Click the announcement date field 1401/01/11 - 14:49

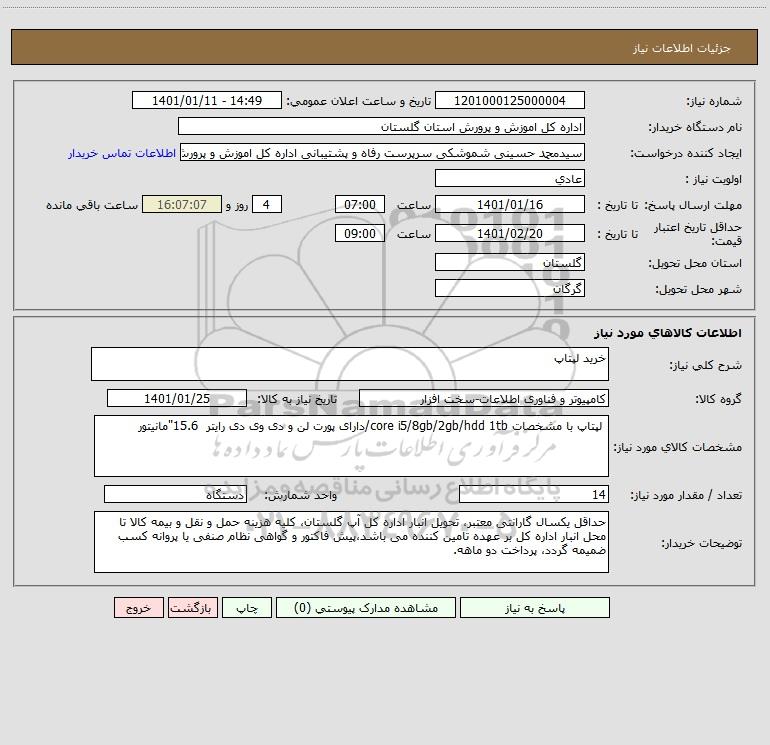pyautogui.click(x=207, y=100)
